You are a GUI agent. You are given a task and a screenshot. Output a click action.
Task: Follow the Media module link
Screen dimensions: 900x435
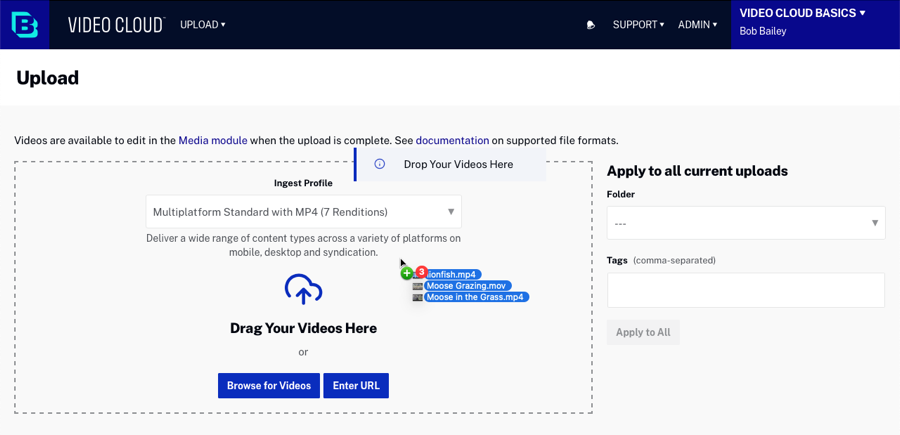click(212, 141)
